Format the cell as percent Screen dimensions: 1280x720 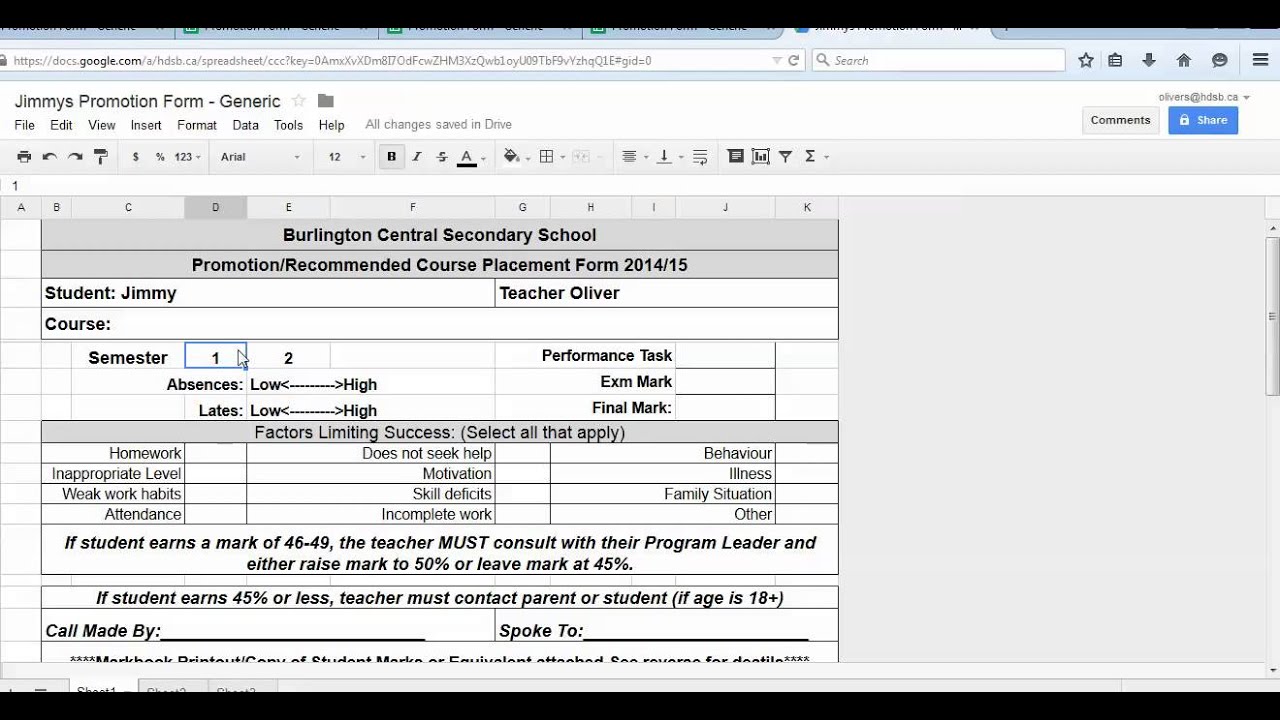[159, 157]
